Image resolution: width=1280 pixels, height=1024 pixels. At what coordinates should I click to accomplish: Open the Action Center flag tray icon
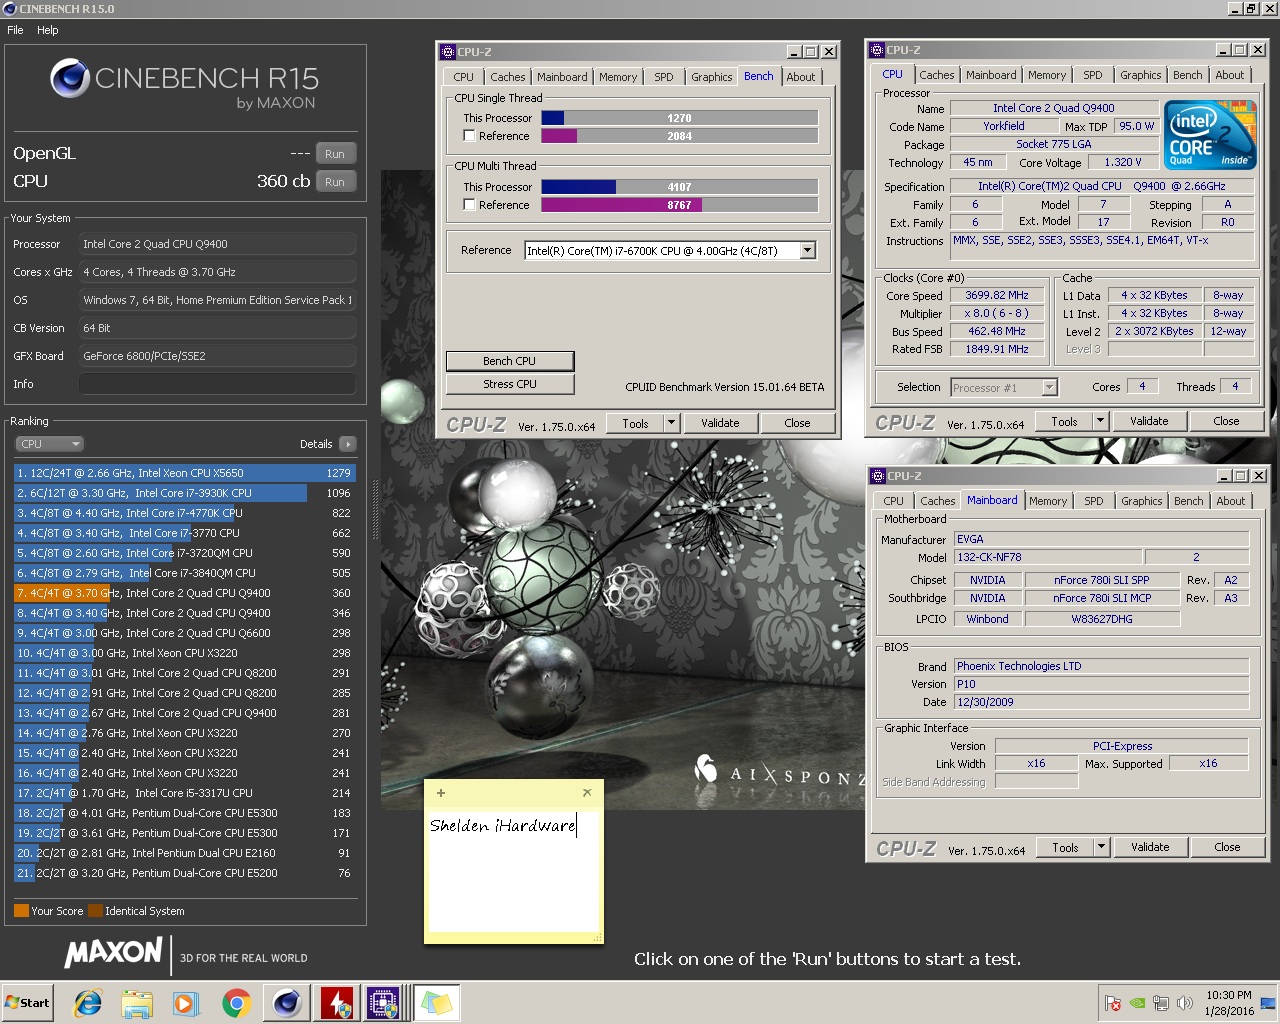(1113, 1003)
